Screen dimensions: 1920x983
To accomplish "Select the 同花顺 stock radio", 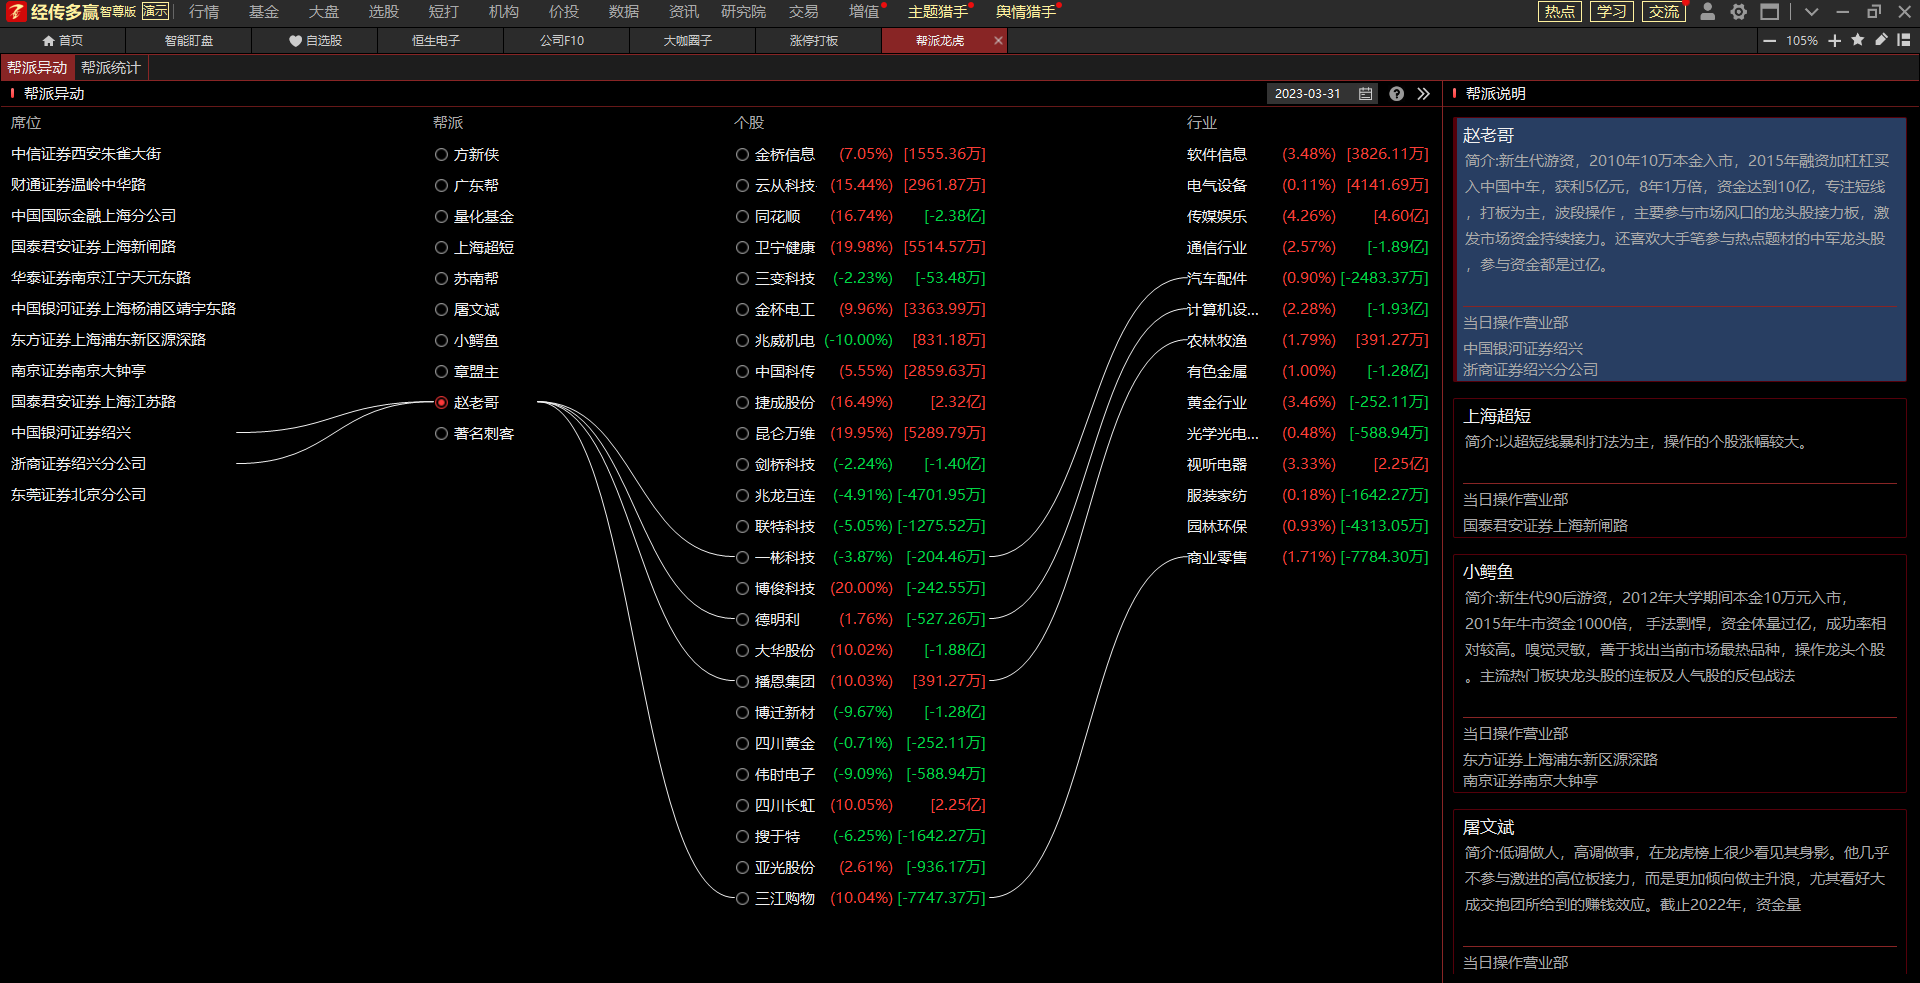I will pos(742,216).
